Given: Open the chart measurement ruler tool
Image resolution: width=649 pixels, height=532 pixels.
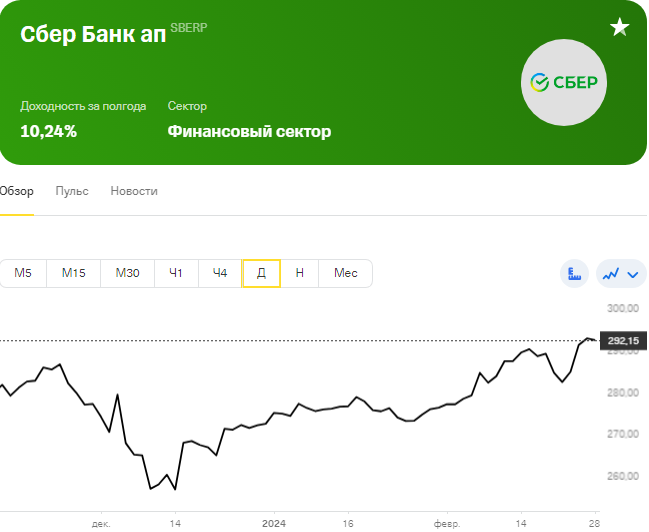Looking at the screenshot, I should point(574,274).
